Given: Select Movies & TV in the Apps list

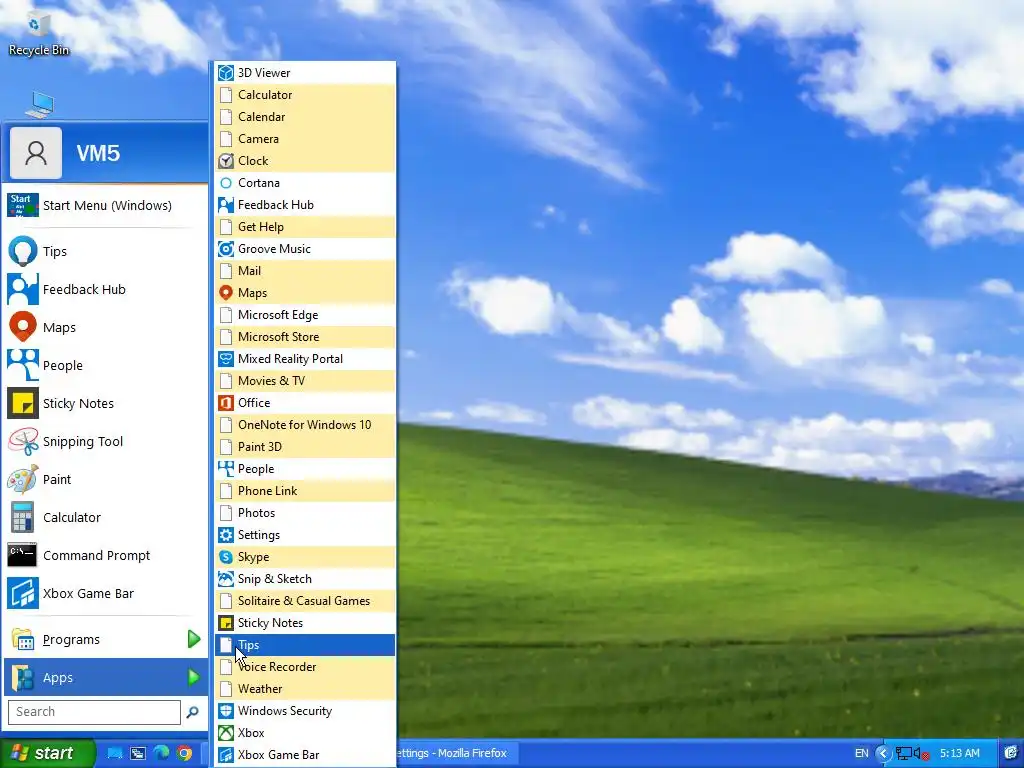Looking at the screenshot, I should point(305,381).
